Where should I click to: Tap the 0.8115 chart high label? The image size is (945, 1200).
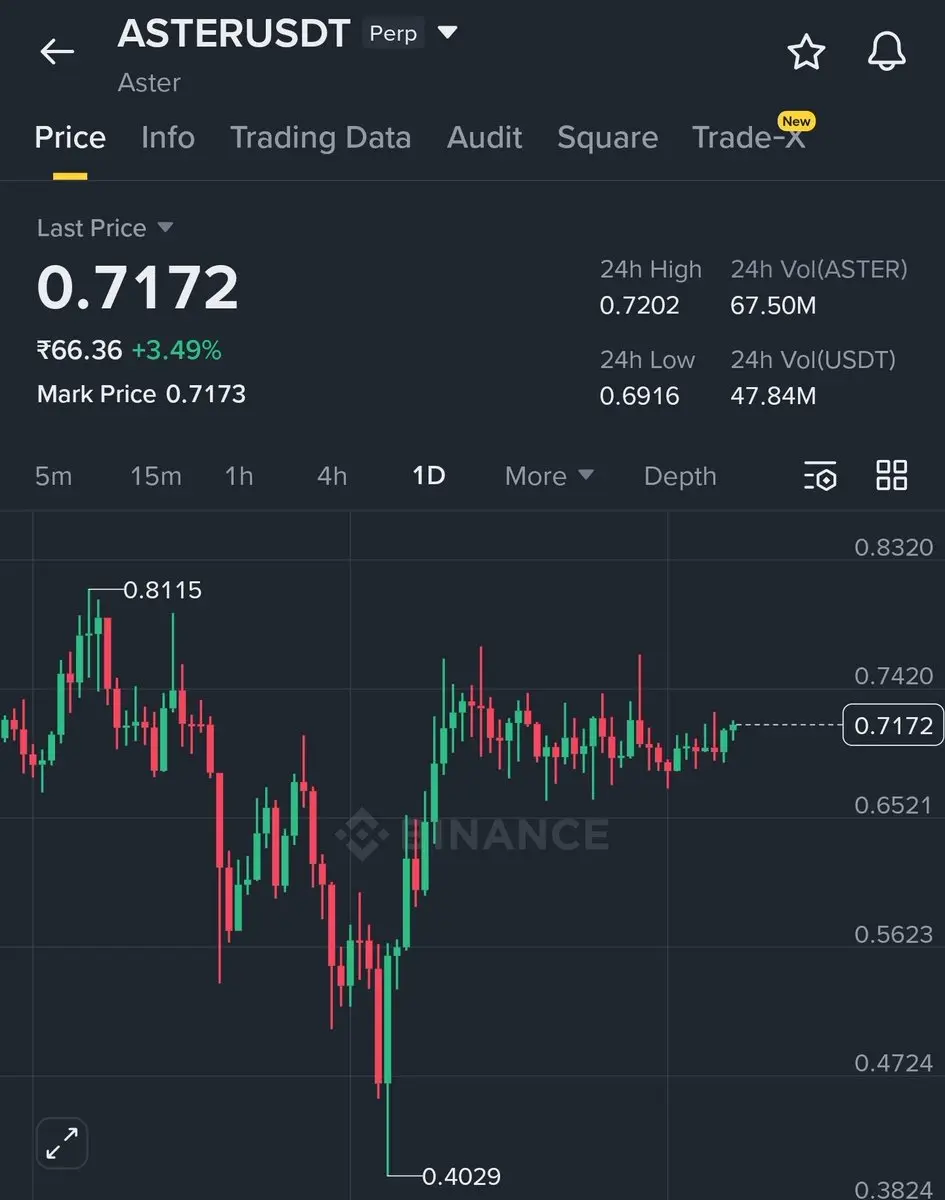tap(163, 590)
